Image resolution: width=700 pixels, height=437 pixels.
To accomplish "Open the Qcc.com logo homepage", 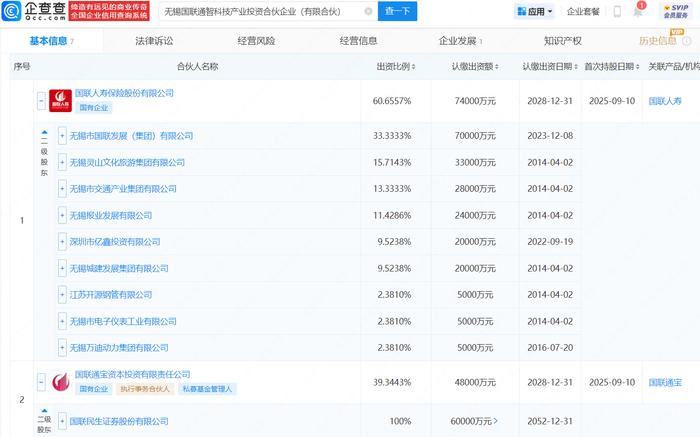I will (x=33, y=11).
